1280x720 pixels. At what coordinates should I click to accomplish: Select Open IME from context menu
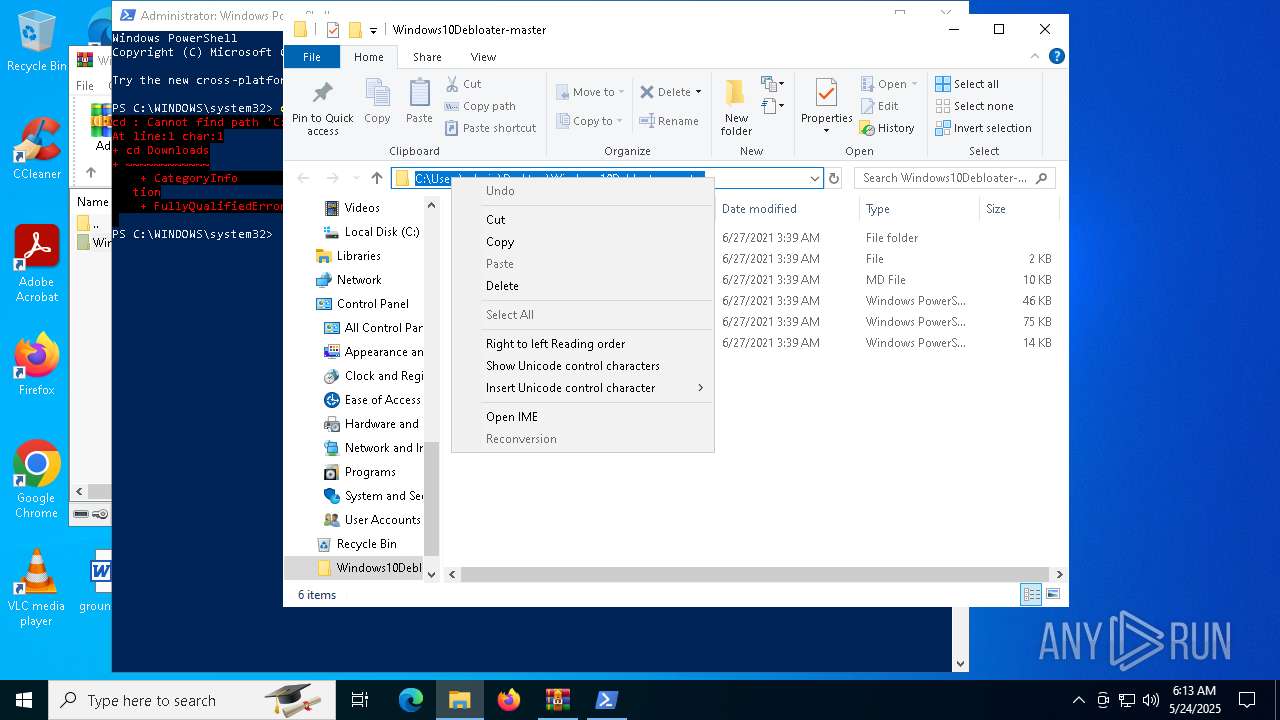[583, 417]
